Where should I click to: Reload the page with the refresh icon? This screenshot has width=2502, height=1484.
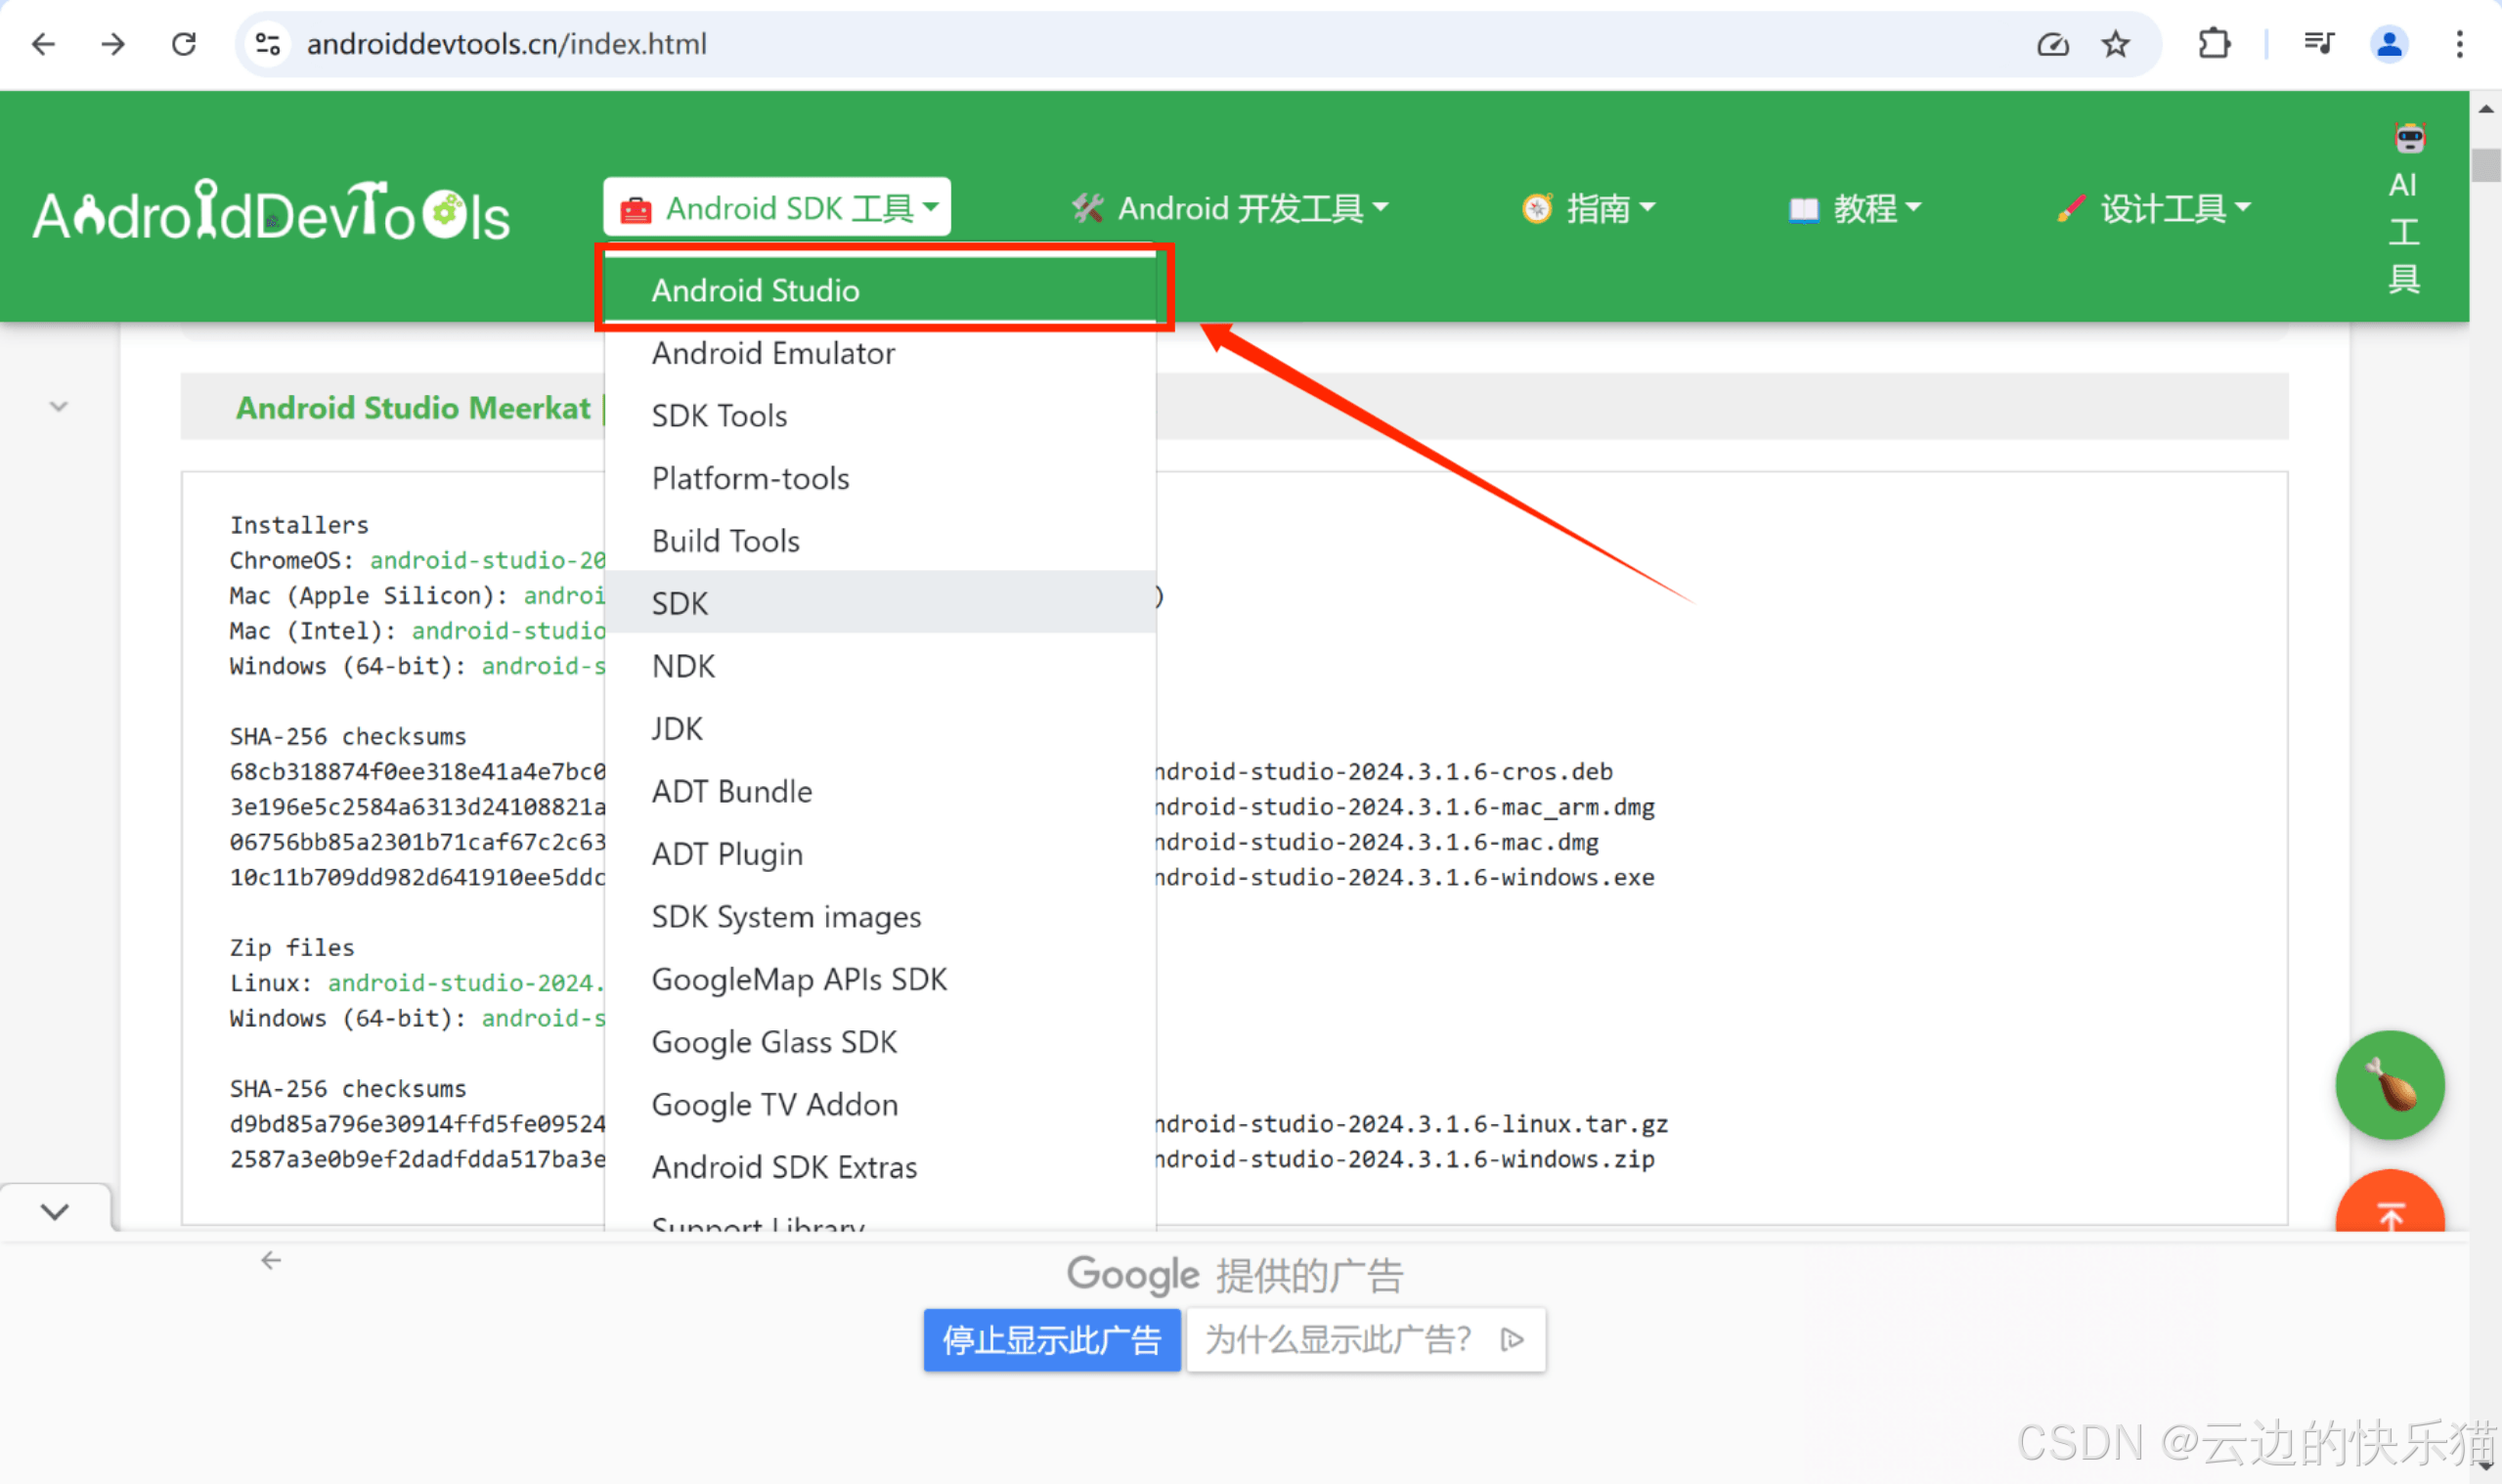184,44
